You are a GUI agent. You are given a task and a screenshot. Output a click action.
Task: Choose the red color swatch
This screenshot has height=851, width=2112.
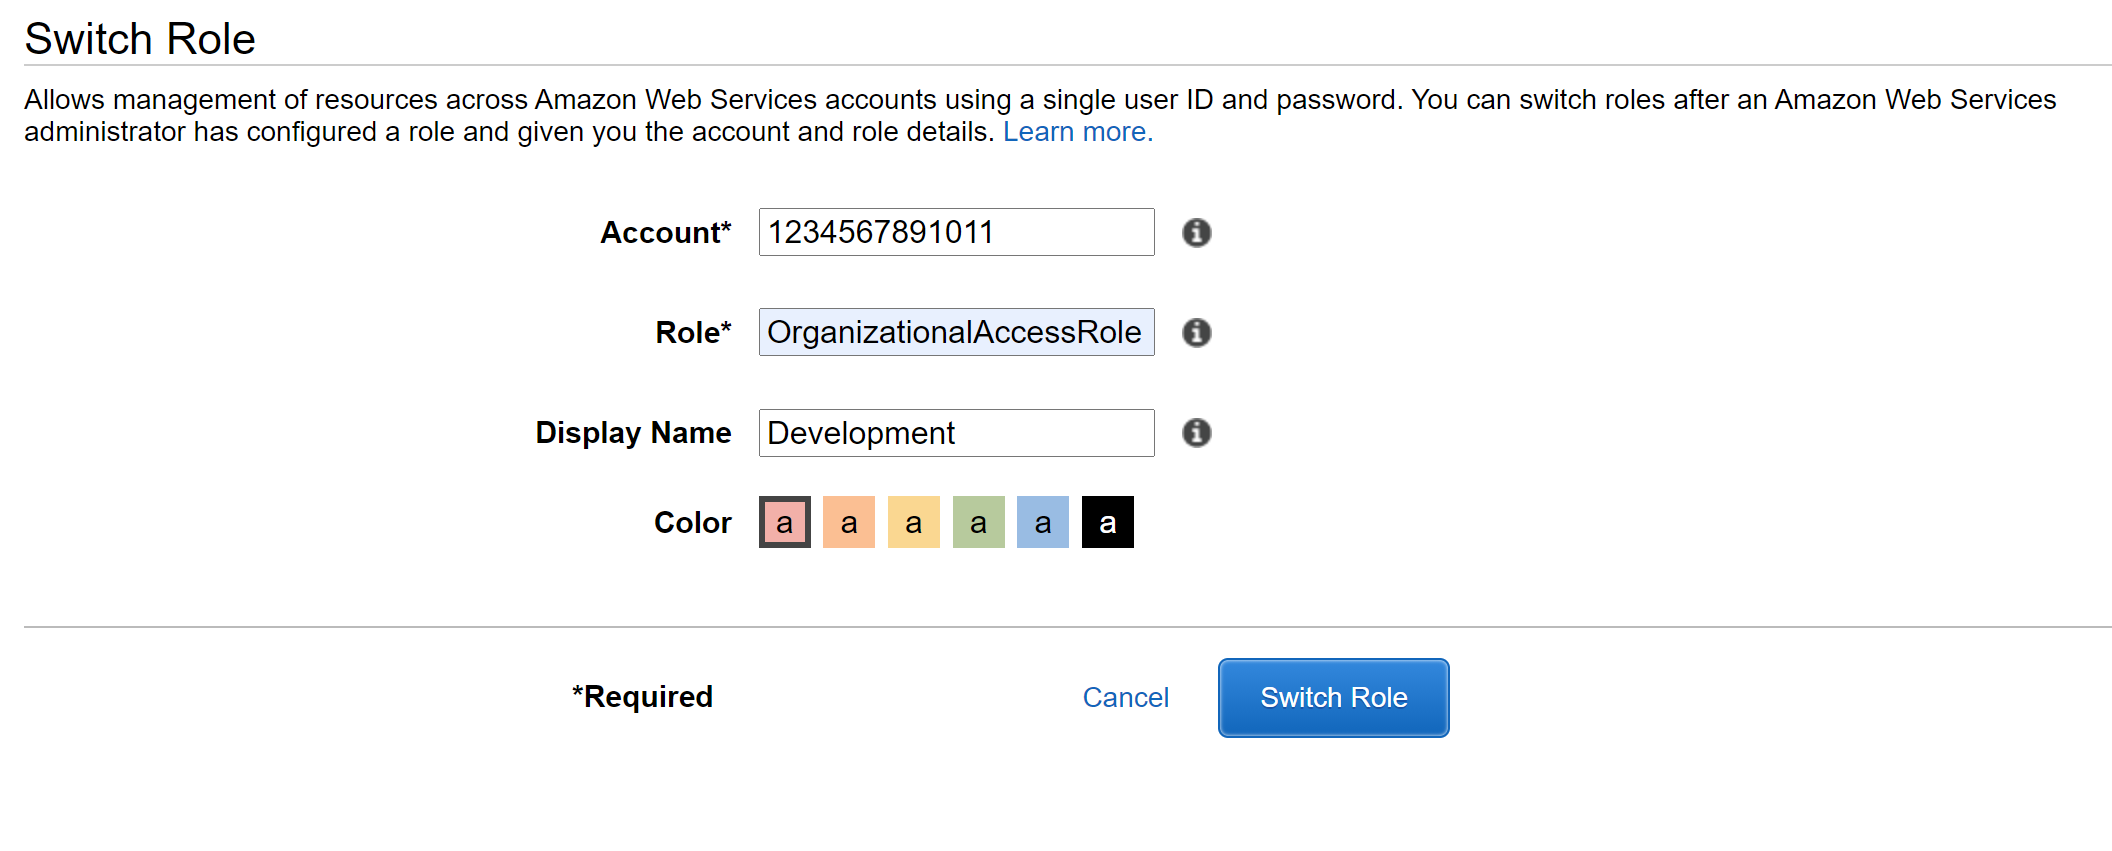[x=785, y=522]
